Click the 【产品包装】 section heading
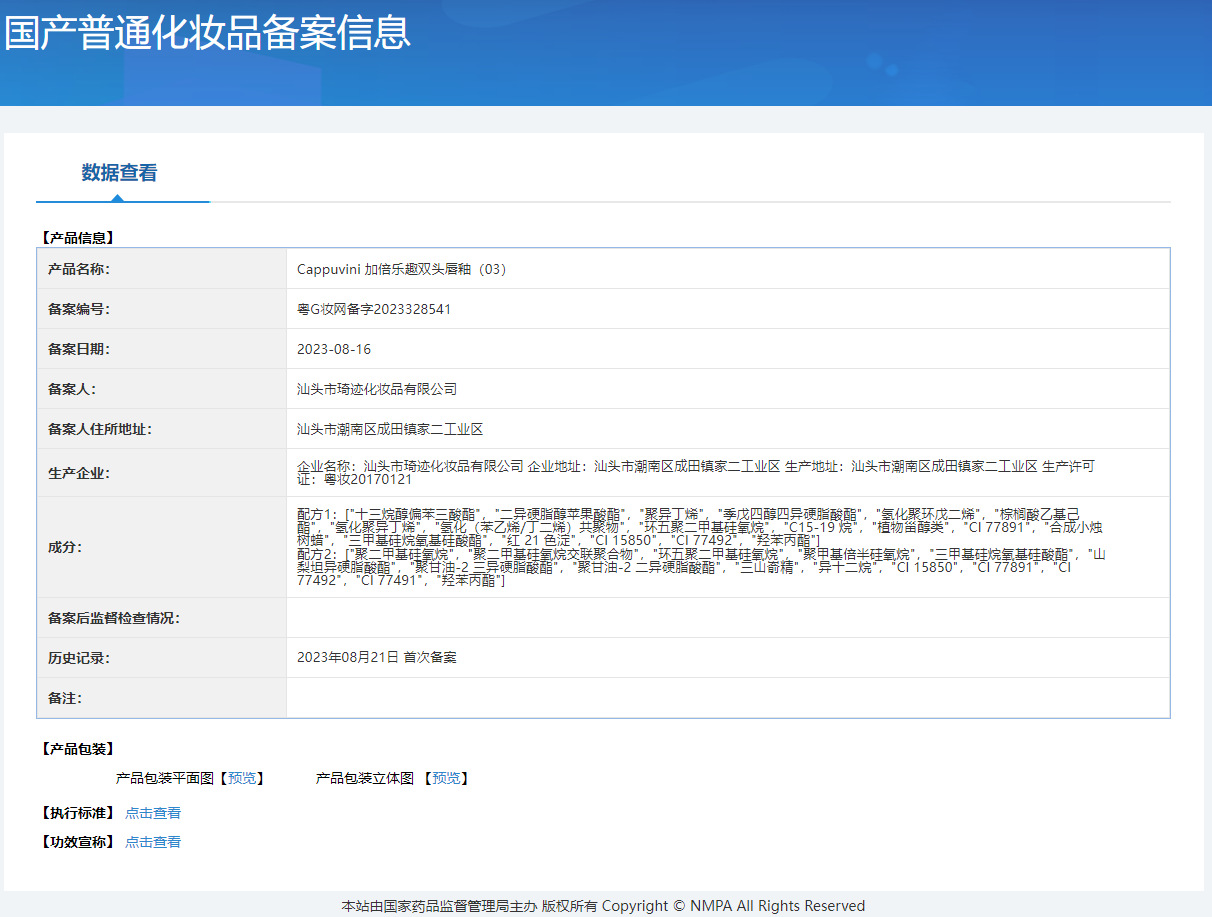1212x917 pixels. point(78,749)
